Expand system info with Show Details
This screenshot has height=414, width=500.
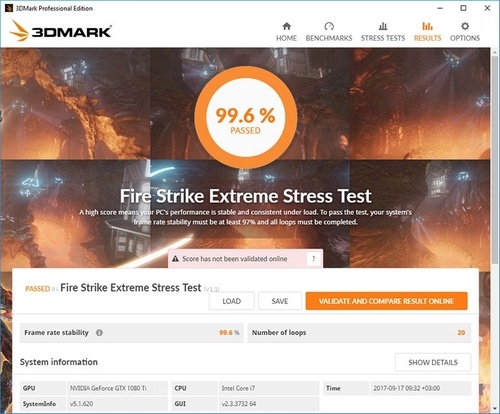[x=433, y=362]
